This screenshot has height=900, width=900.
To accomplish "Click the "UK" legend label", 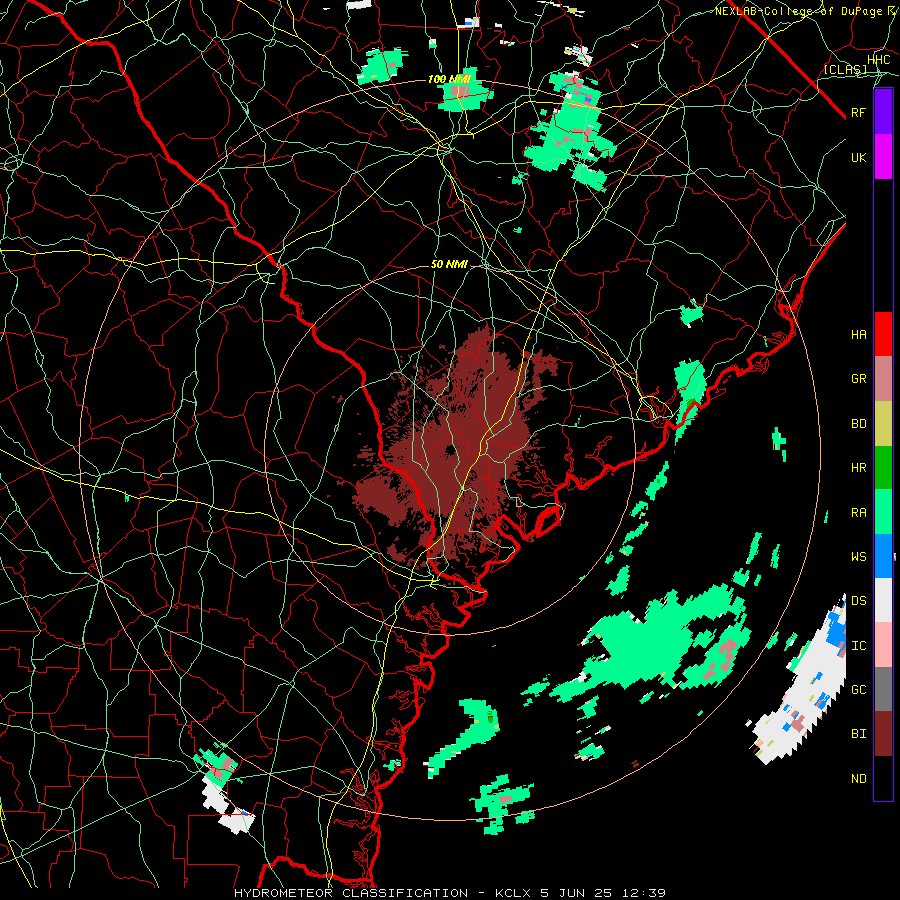I will pos(858,157).
